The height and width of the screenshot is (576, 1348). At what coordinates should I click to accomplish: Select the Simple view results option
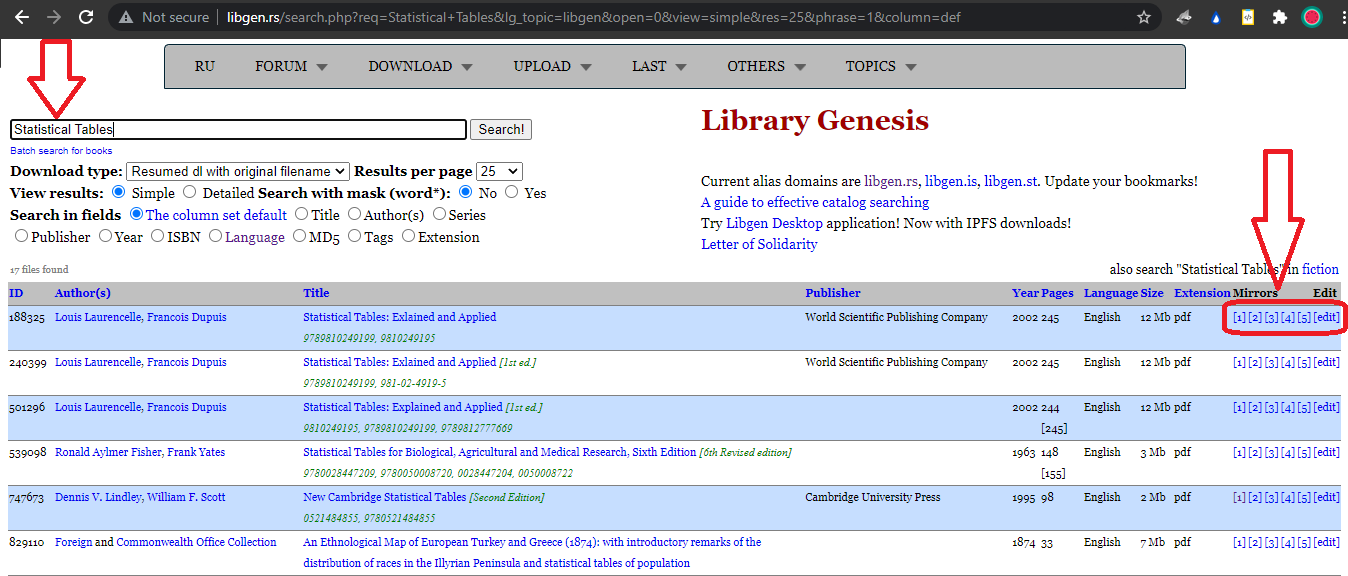(x=118, y=193)
